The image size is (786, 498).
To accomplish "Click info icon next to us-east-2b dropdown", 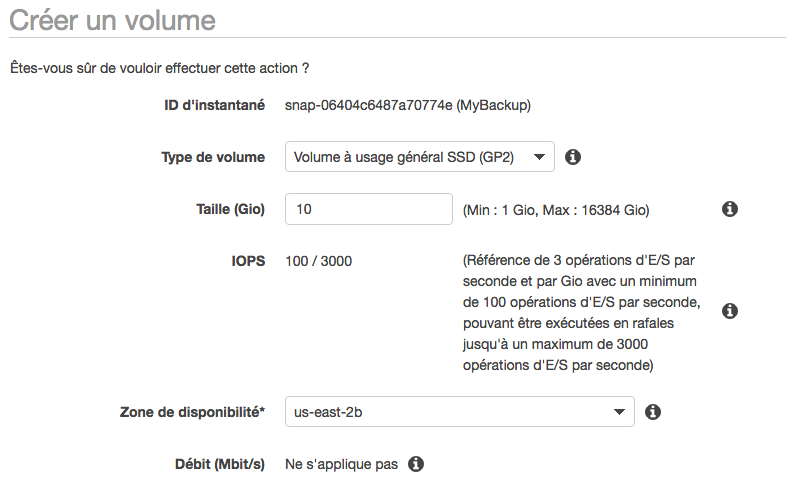I will [653, 411].
